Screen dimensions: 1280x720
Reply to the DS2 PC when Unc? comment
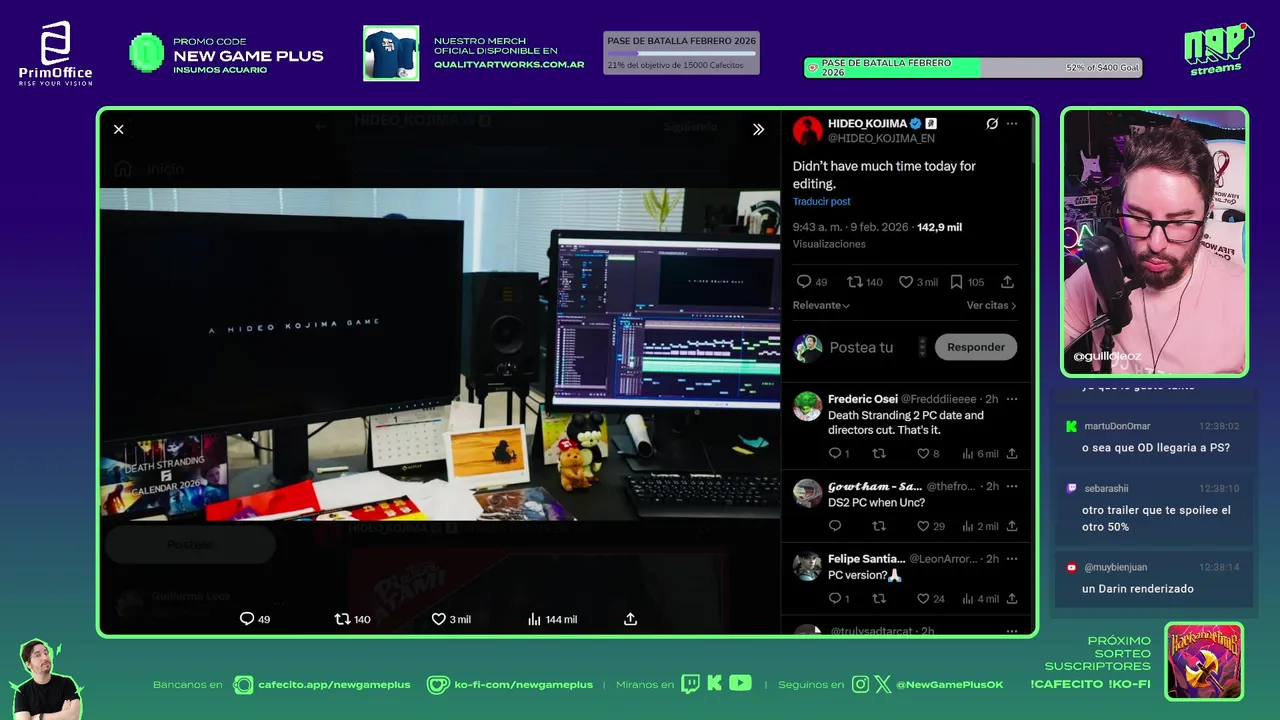(x=835, y=526)
